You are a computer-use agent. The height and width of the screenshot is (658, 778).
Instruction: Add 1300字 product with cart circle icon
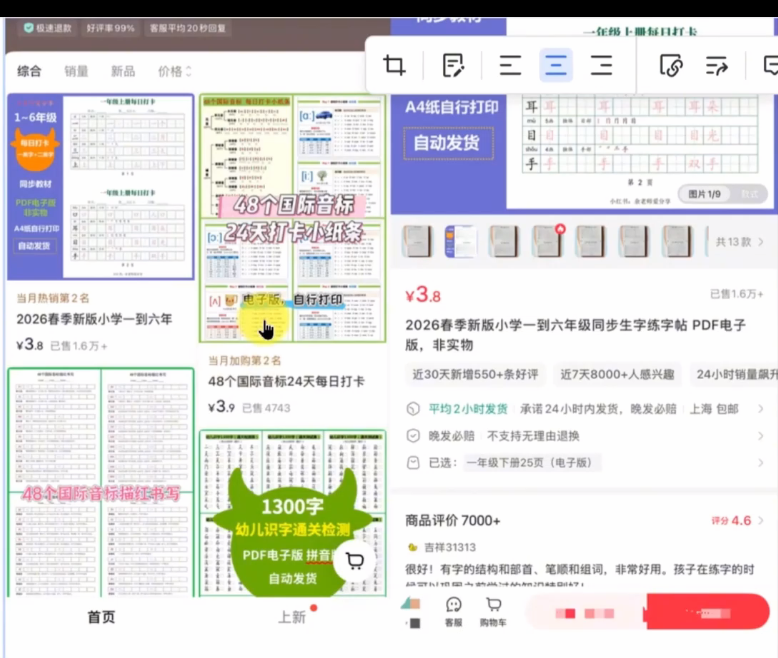(354, 561)
